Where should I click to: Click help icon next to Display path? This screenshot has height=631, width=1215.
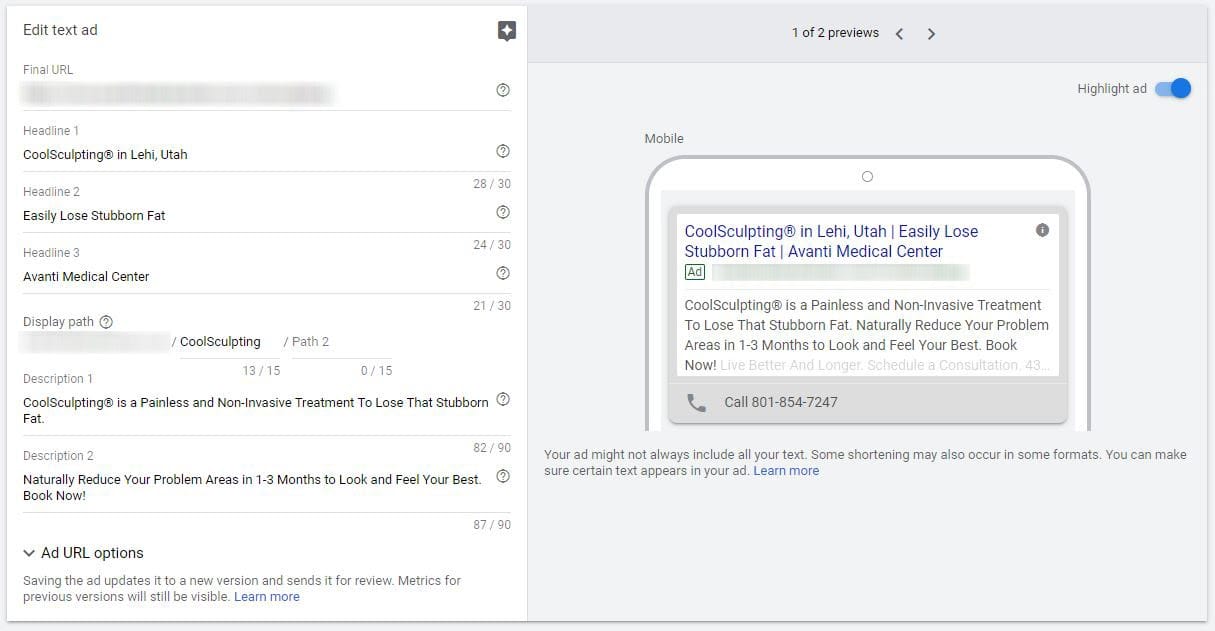tap(106, 322)
